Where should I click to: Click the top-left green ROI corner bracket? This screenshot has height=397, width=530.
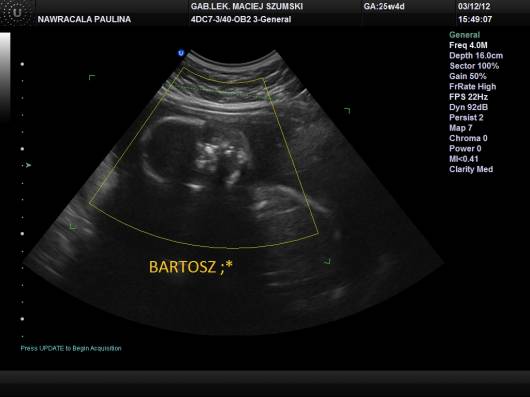pyautogui.click(x=92, y=77)
